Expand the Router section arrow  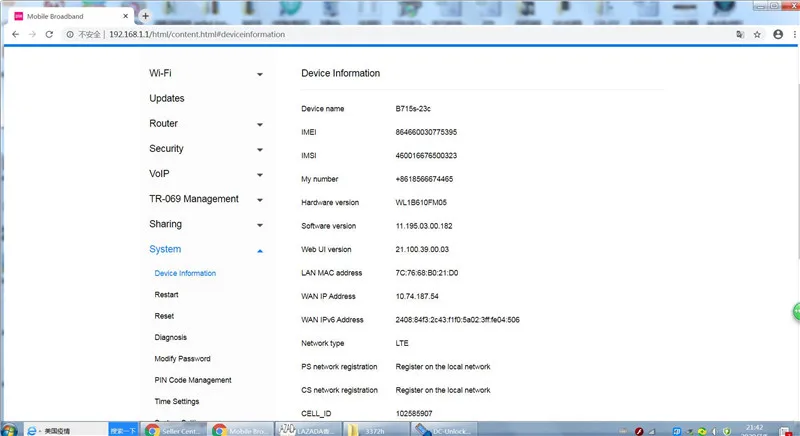click(x=259, y=125)
